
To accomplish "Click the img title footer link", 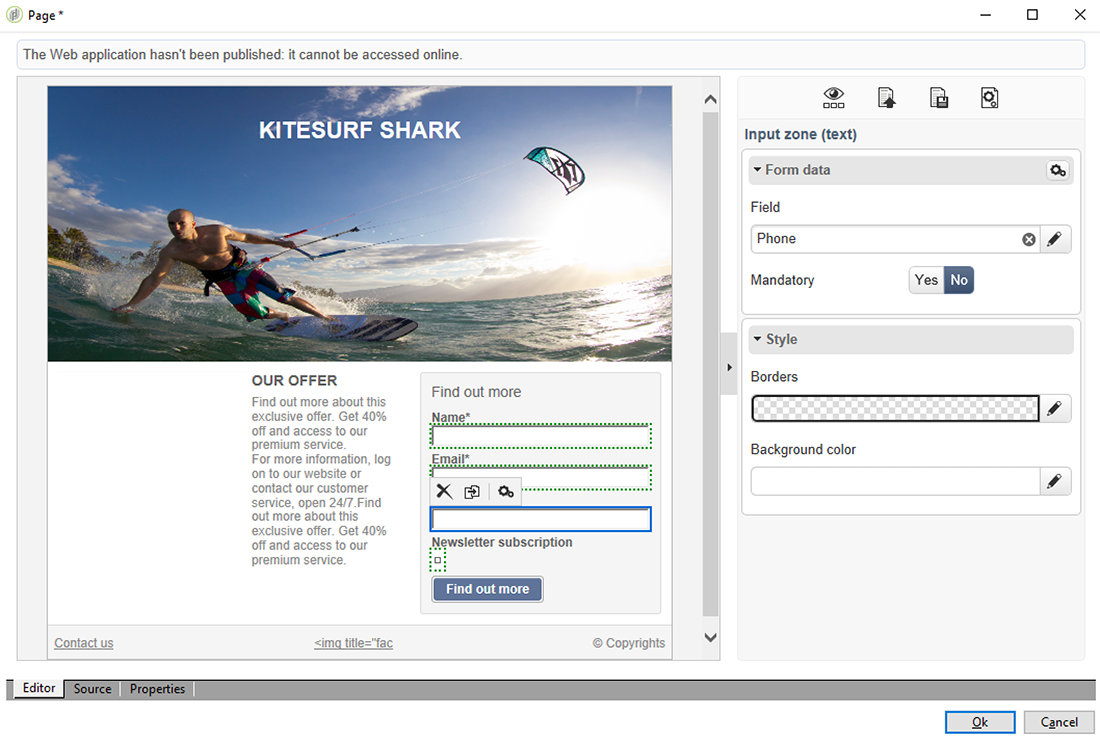I will 354,643.
